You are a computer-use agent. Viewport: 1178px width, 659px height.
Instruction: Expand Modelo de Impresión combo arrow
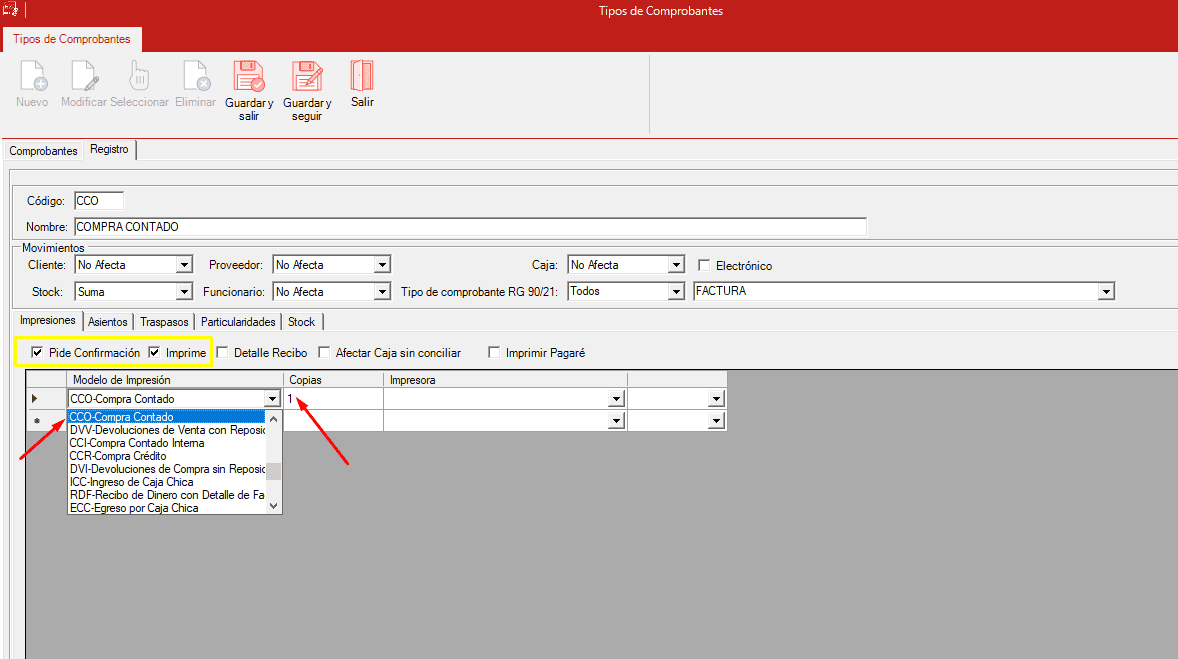click(x=272, y=399)
